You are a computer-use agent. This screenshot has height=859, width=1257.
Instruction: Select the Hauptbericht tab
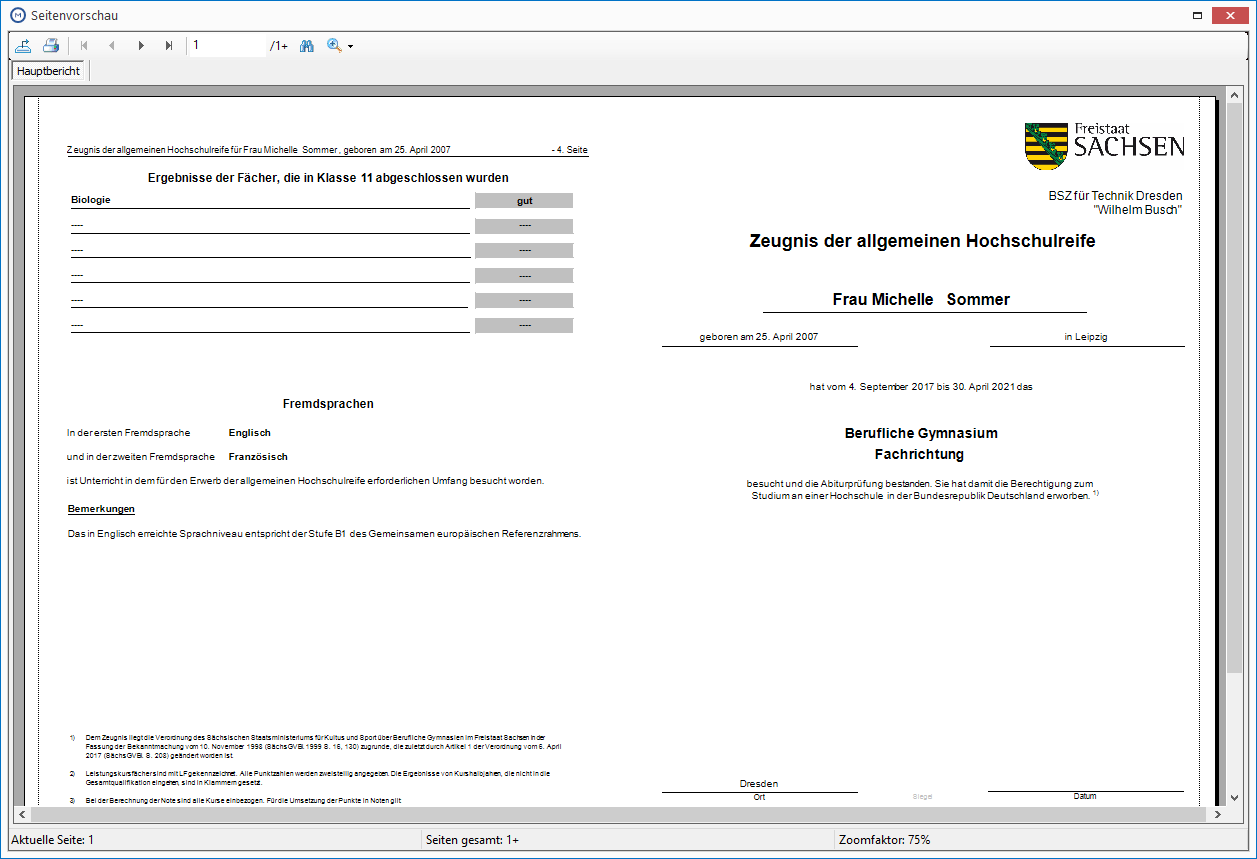point(49,71)
